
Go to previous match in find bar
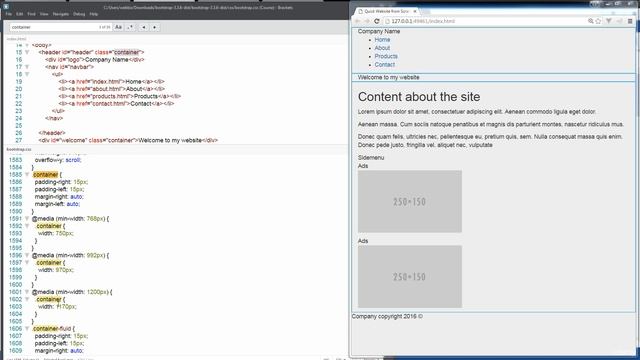point(144,27)
